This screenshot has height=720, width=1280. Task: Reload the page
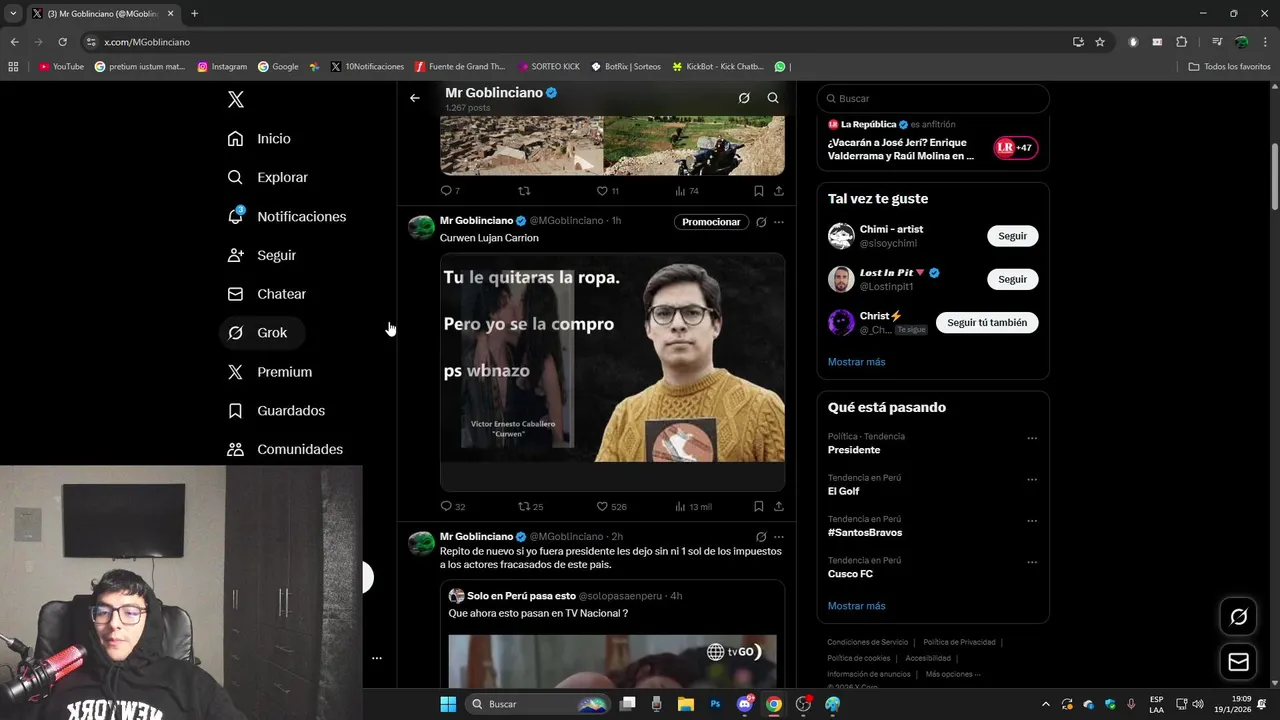point(62,42)
